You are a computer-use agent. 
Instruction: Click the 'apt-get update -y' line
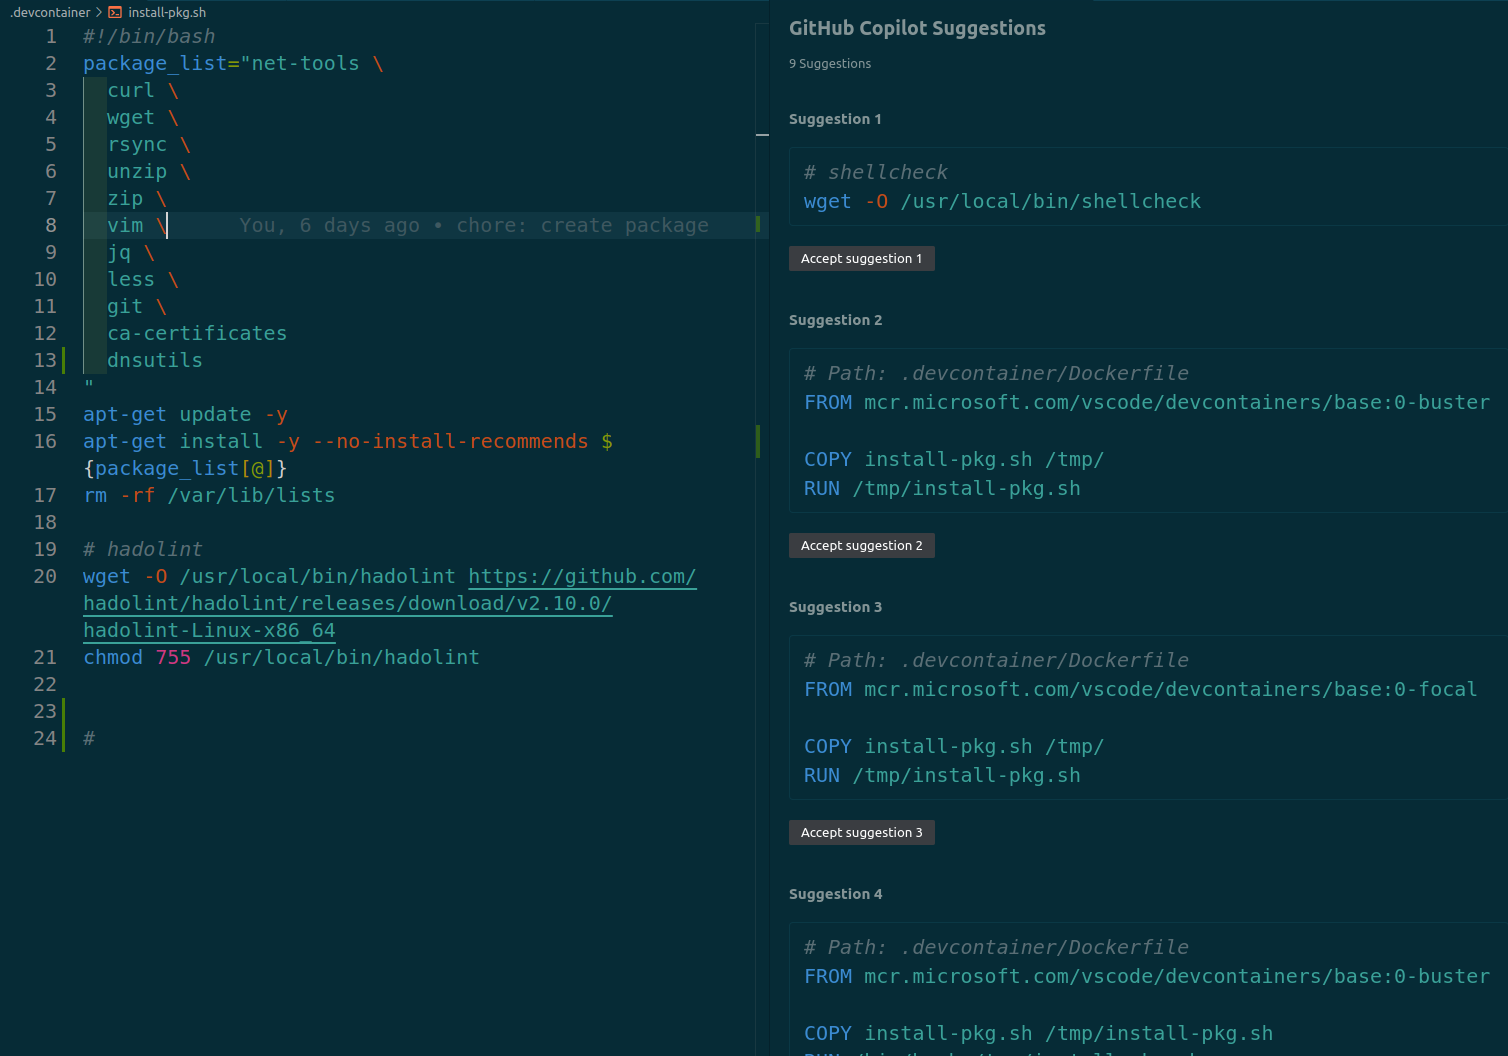coord(185,414)
